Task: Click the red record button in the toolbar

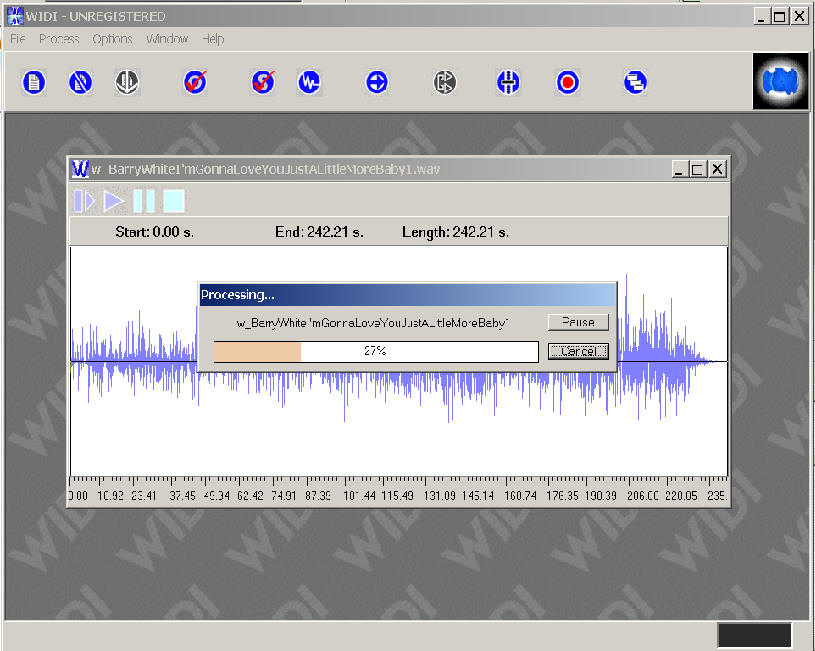Action: 568,82
